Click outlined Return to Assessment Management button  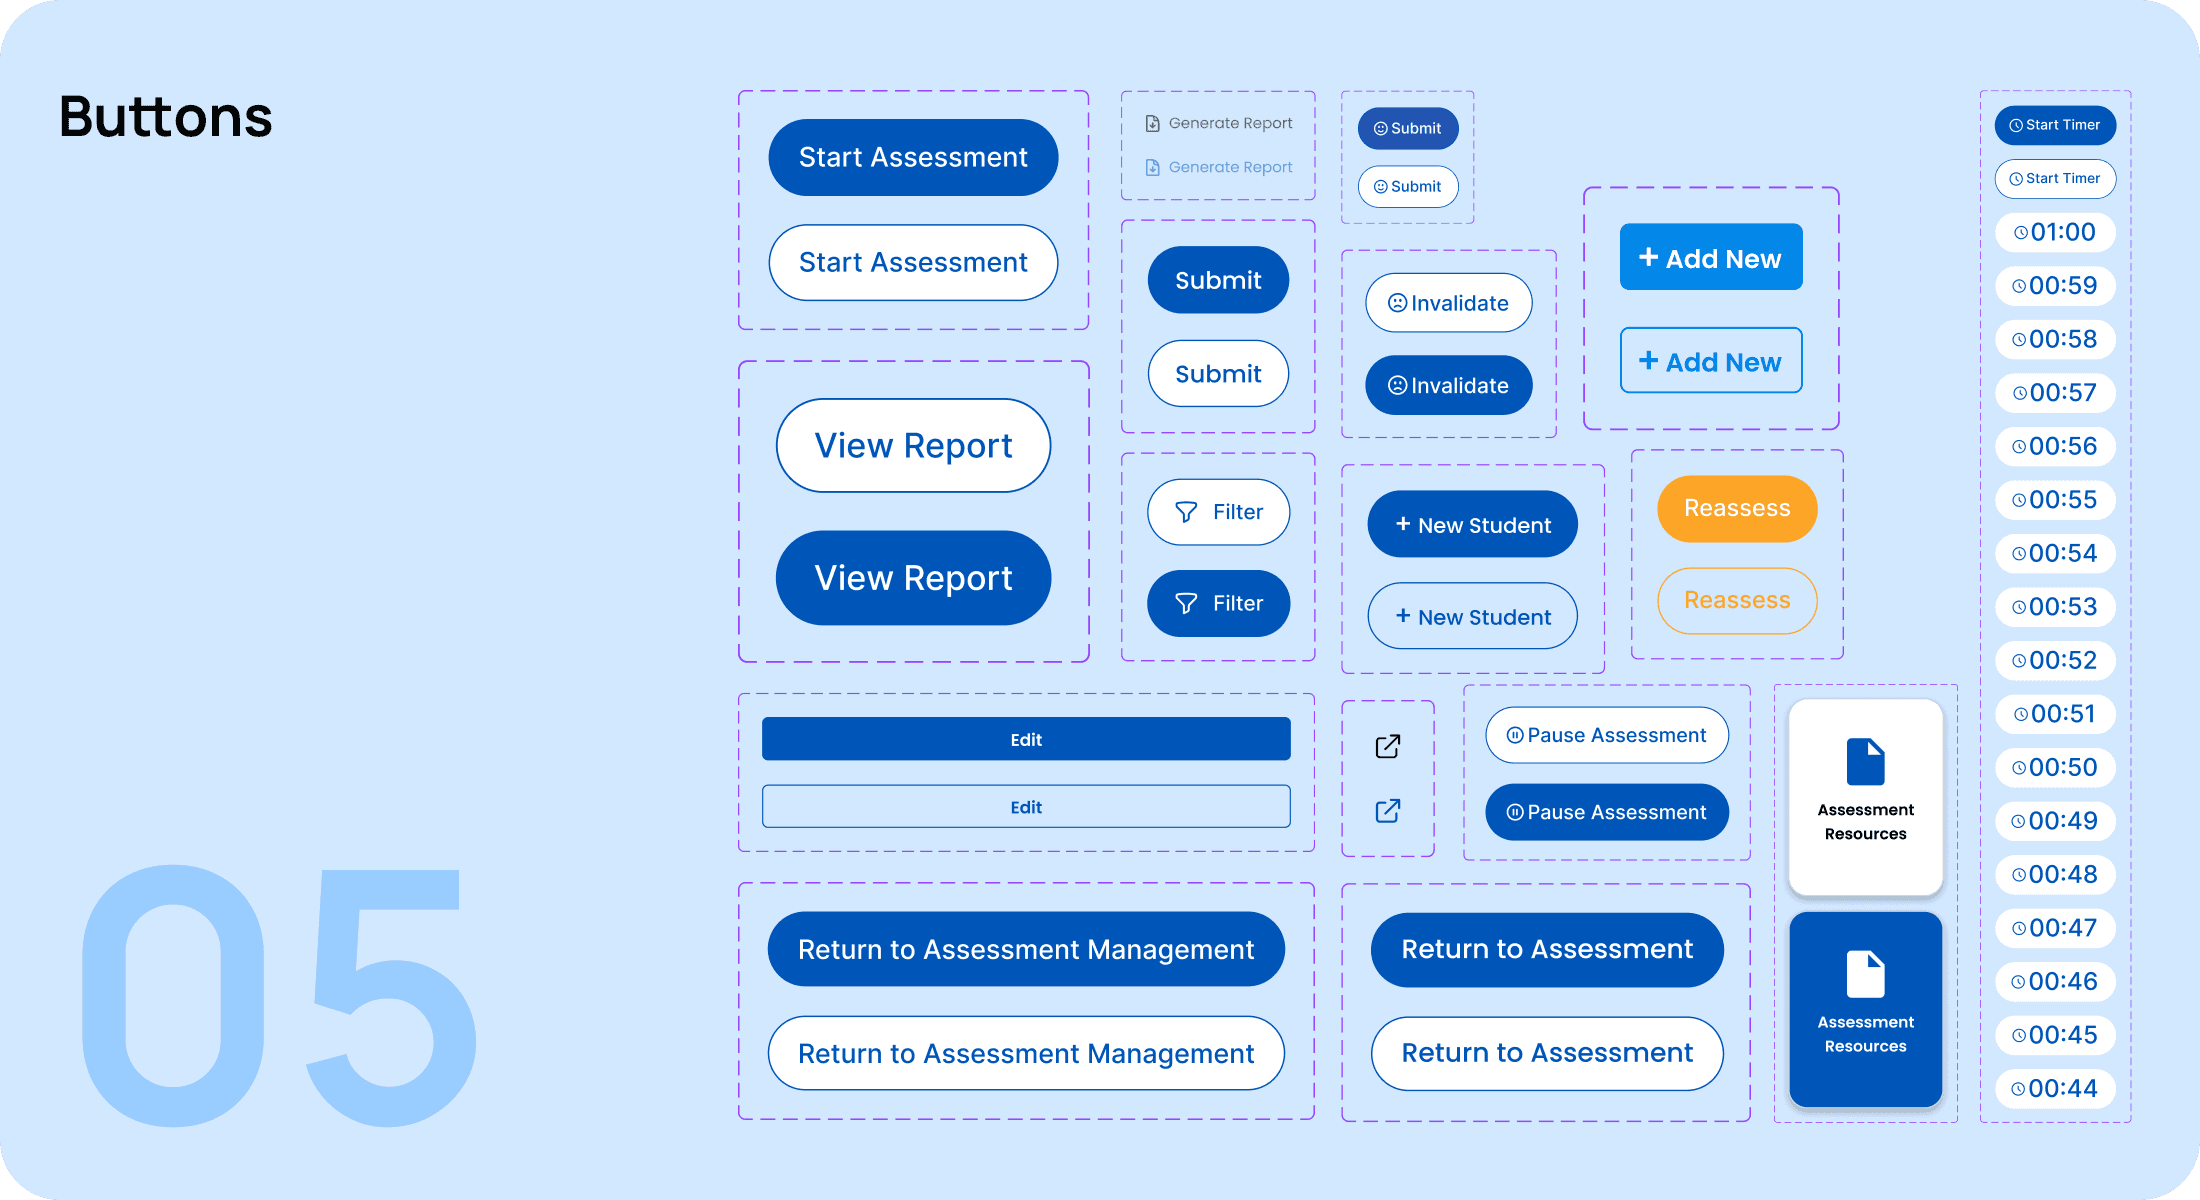coord(1026,1053)
